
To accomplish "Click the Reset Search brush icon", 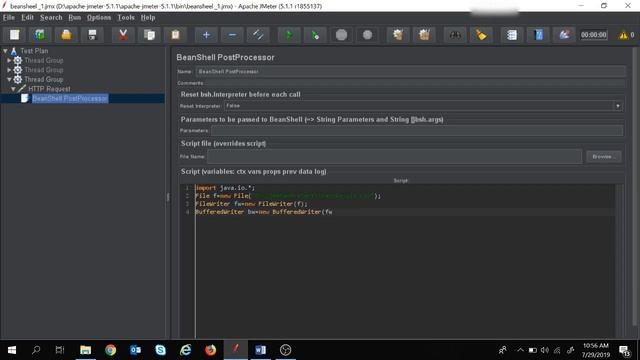I will point(481,35).
